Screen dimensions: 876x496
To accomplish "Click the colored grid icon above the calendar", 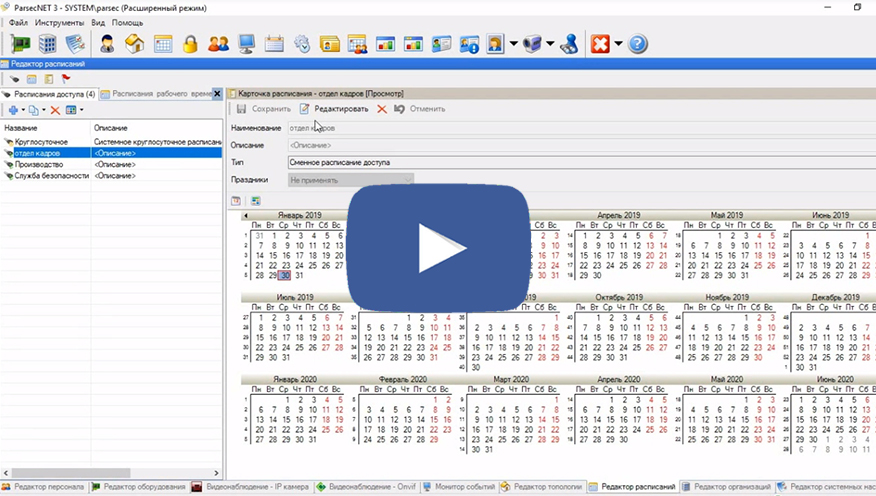I will point(256,201).
